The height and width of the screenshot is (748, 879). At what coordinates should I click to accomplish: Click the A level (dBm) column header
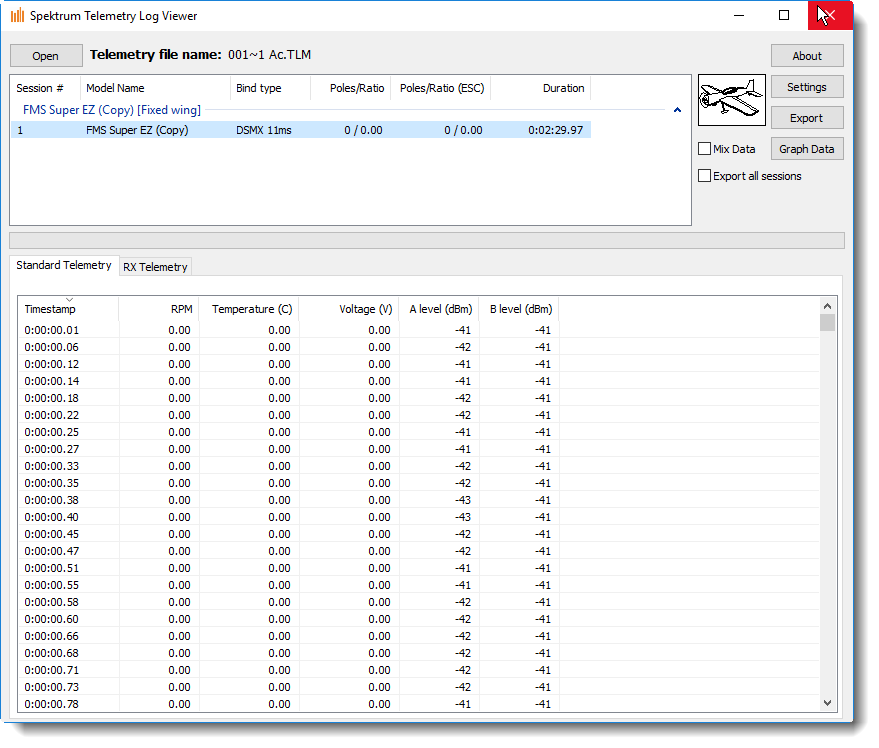coord(438,309)
